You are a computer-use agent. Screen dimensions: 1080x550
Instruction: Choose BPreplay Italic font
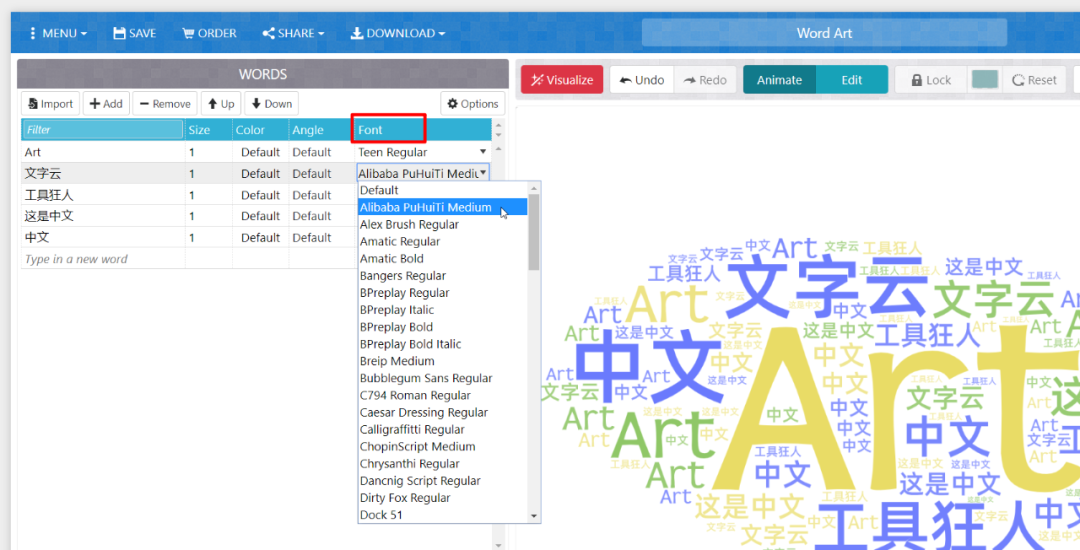[x=443, y=310]
